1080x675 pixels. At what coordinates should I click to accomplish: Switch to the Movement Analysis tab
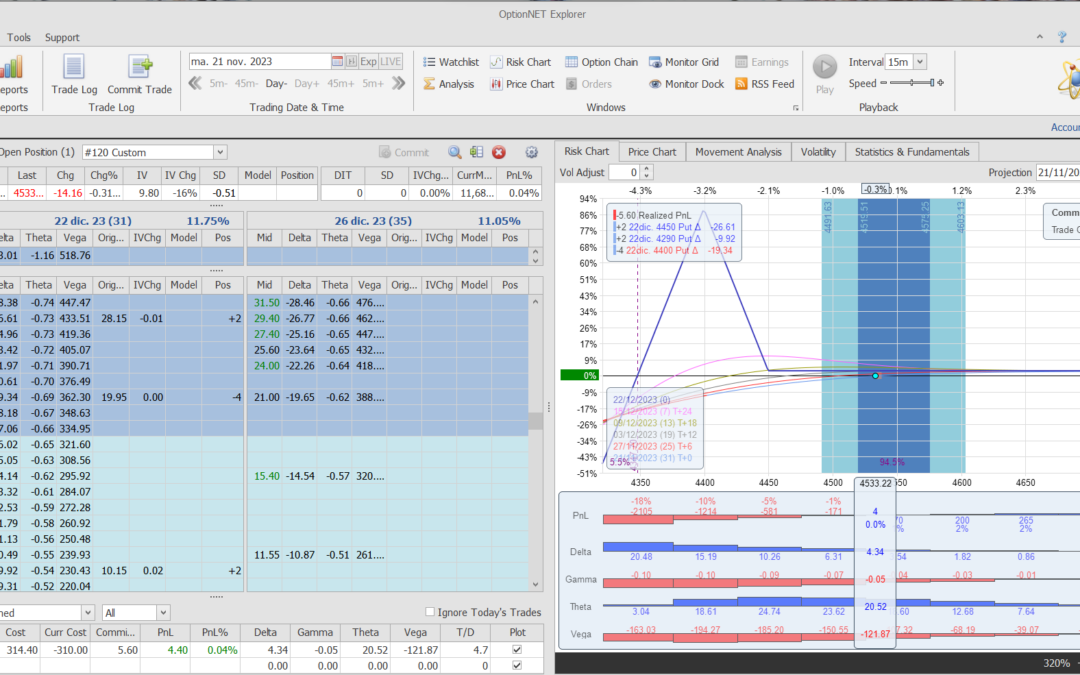tap(738, 152)
